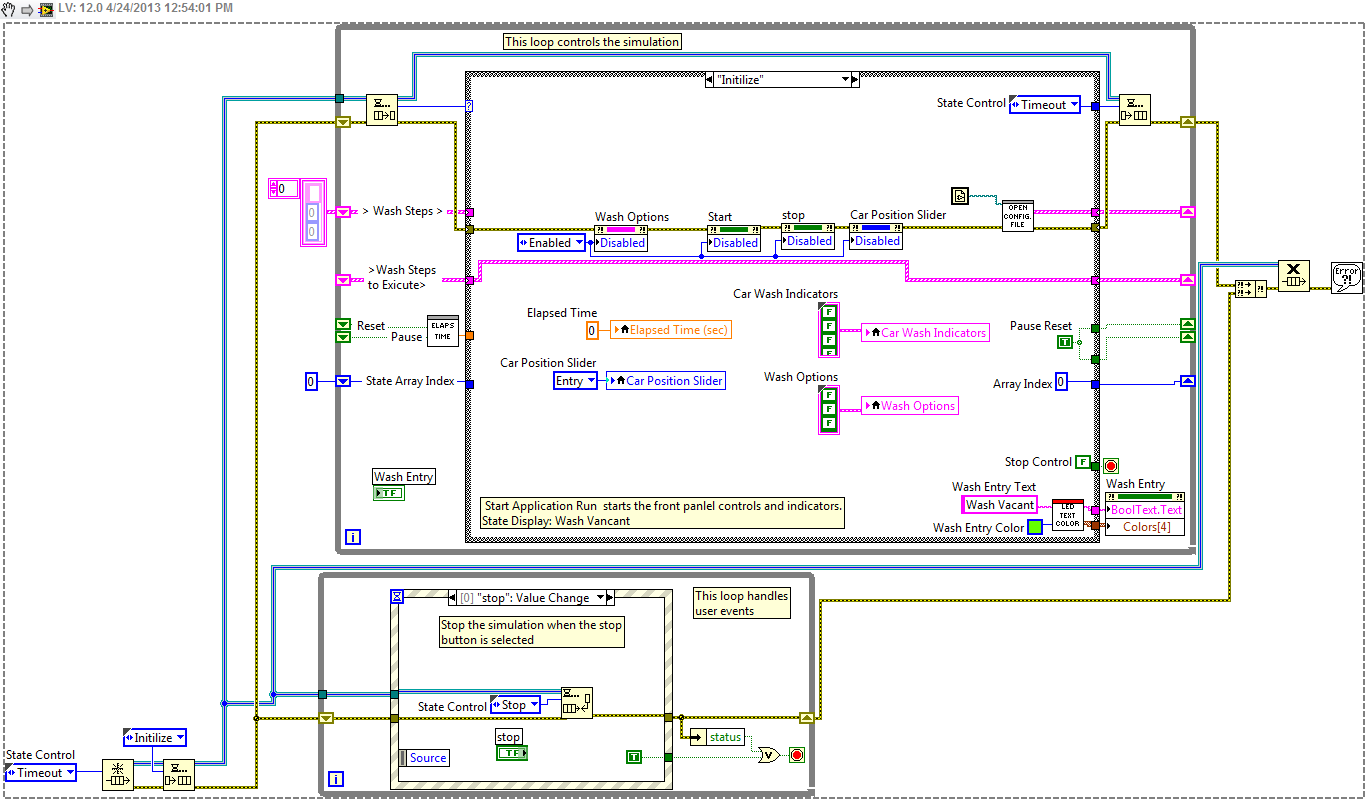Toggle the Stop Control False constant
This screenshot has width=1368, height=802.
[x=1082, y=462]
